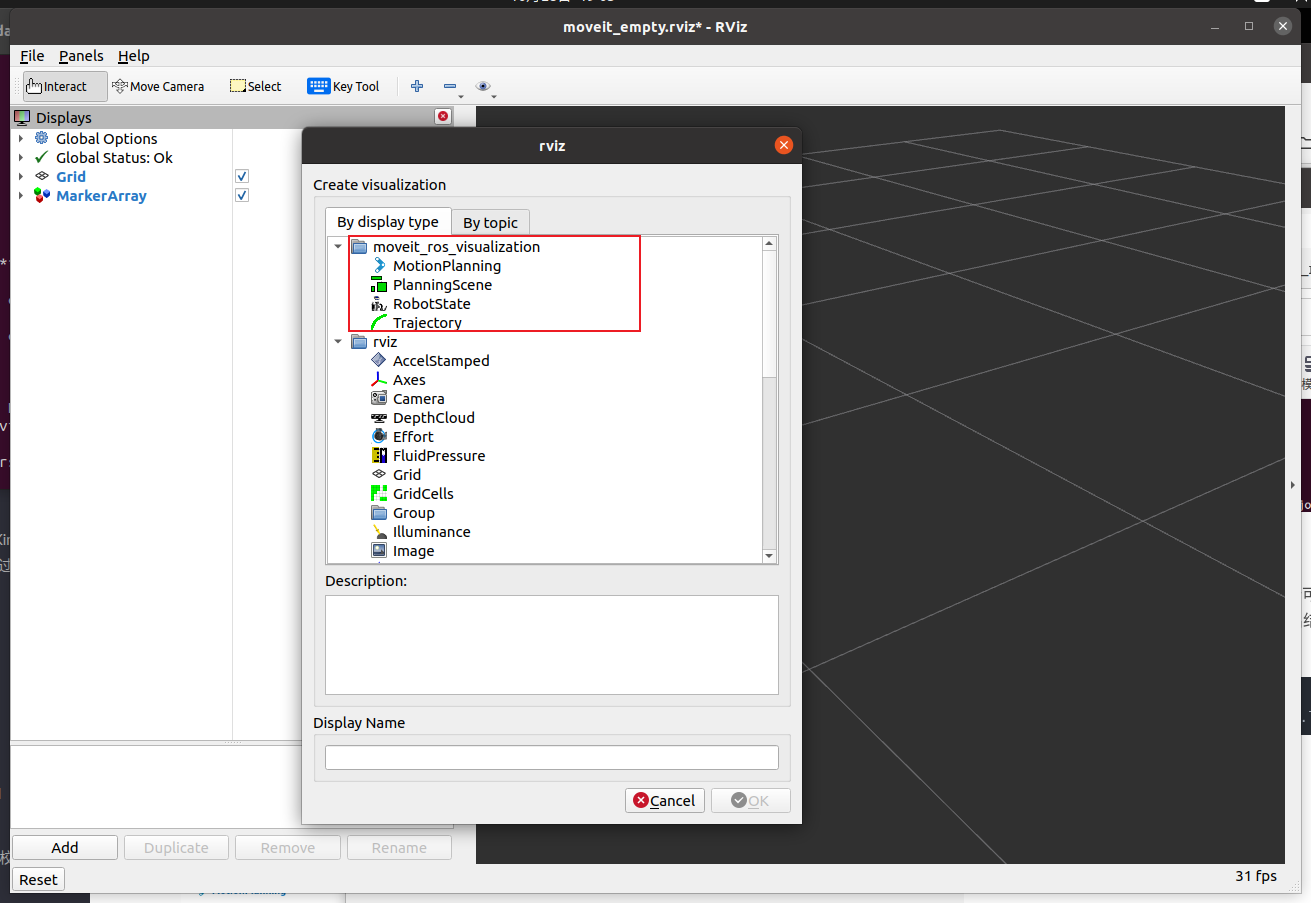Select the FluidPressure display icon
Screen dimensions: 1311x903
click(x=379, y=456)
